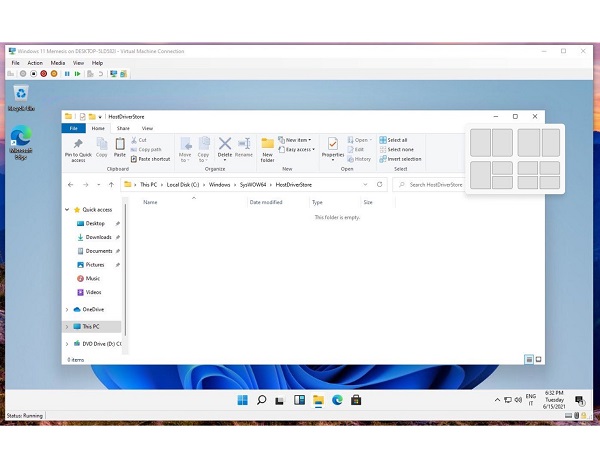Click Paste shortcut in ribbon
The width and height of the screenshot is (600, 451).
pyautogui.click(x=150, y=159)
